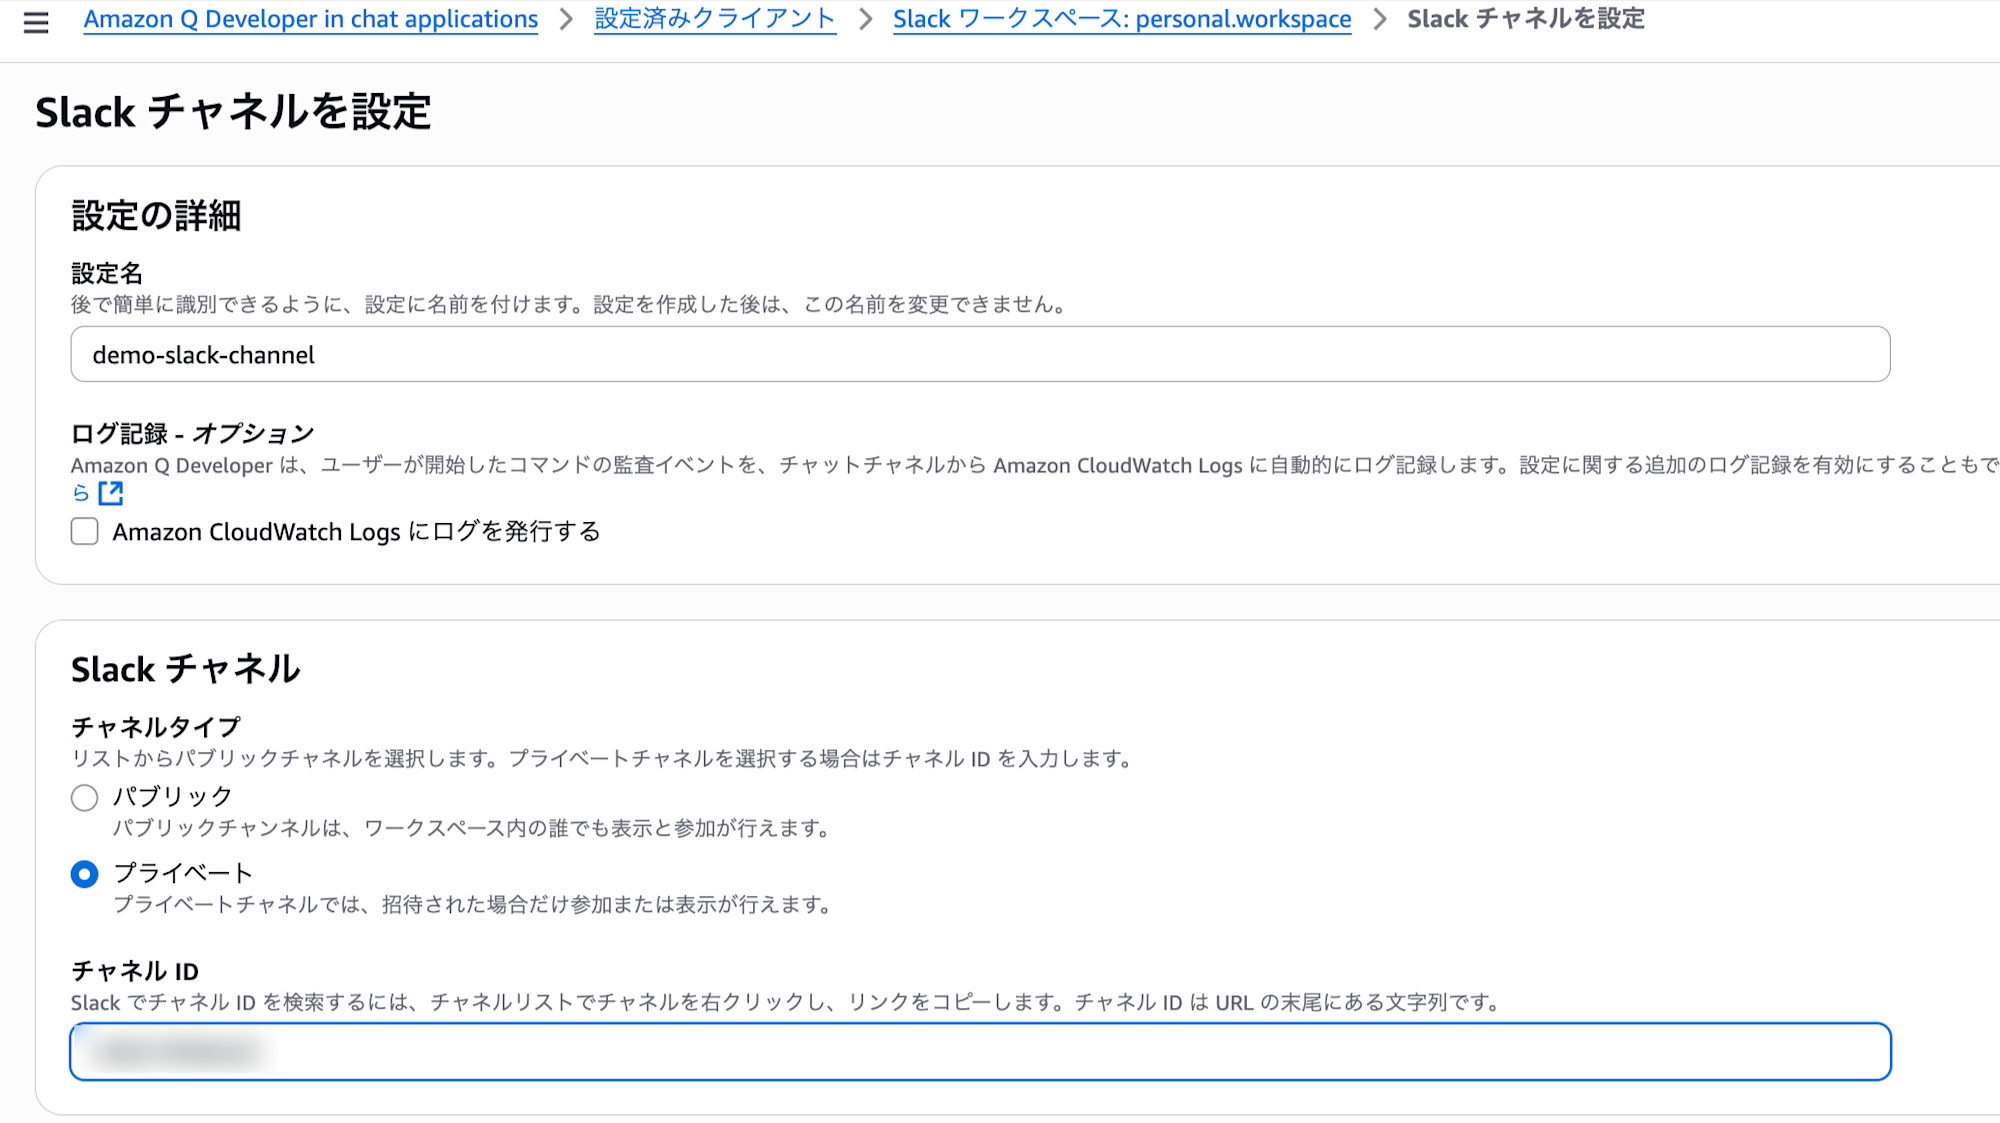Click the Slack チャネルを設定 breadcrumb text
The width and height of the screenshot is (2000, 1123).
click(1526, 19)
